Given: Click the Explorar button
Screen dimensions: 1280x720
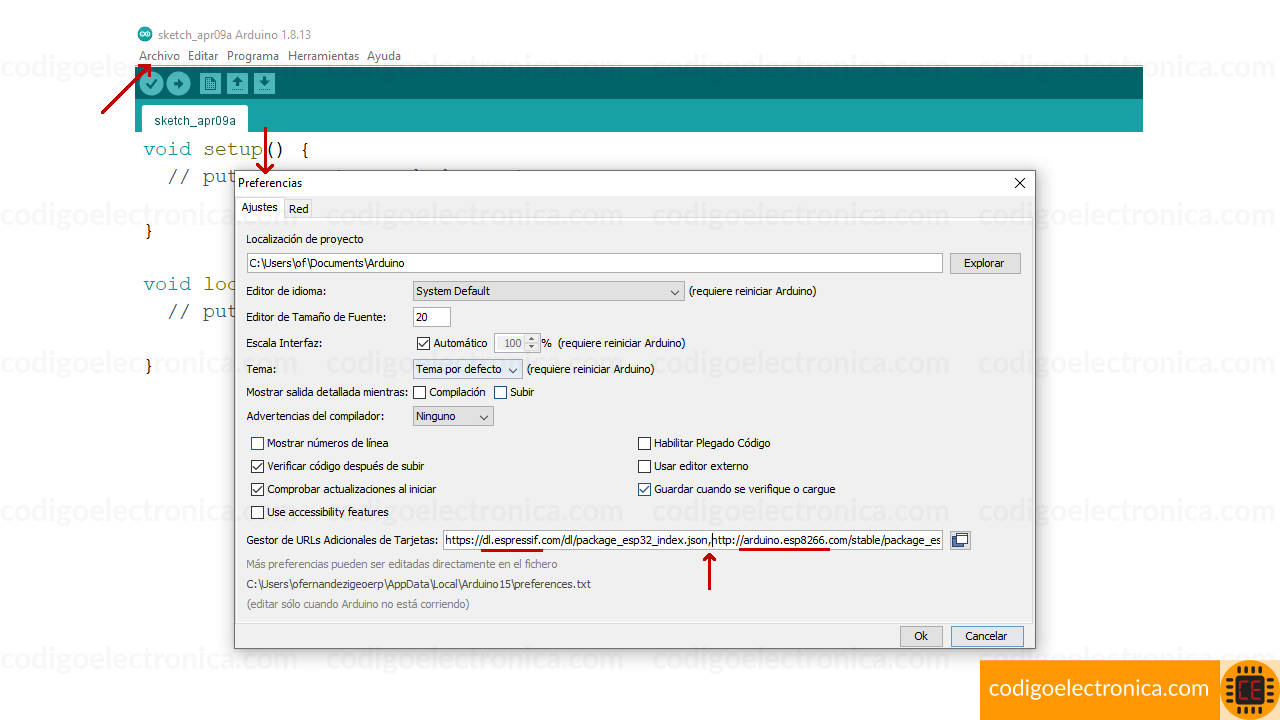Looking at the screenshot, I should pyautogui.click(x=985, y=263).
